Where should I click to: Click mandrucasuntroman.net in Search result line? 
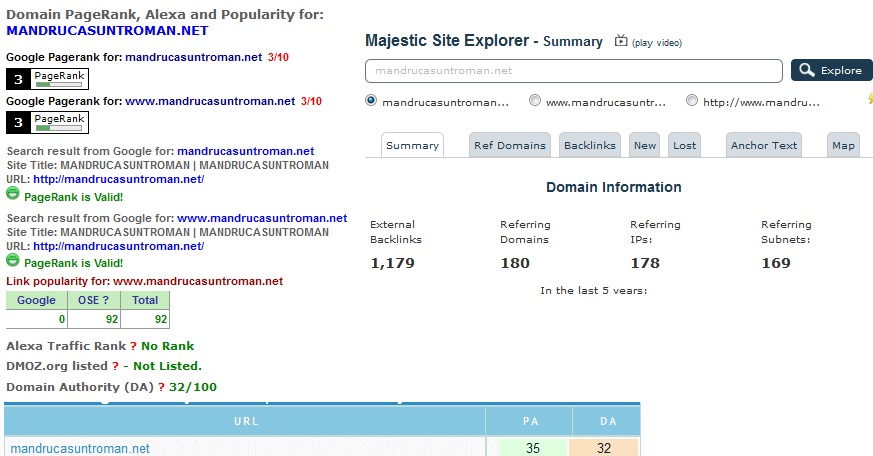(246, 151)
